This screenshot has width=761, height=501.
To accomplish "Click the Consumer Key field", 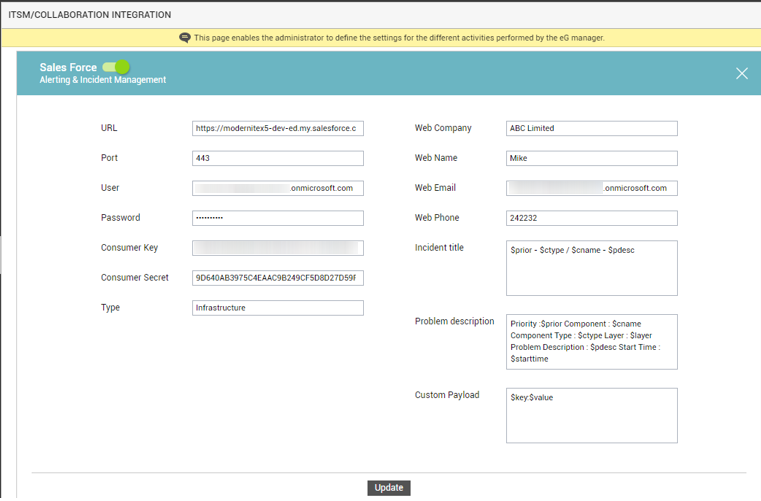I will click(x=278, y=248).
